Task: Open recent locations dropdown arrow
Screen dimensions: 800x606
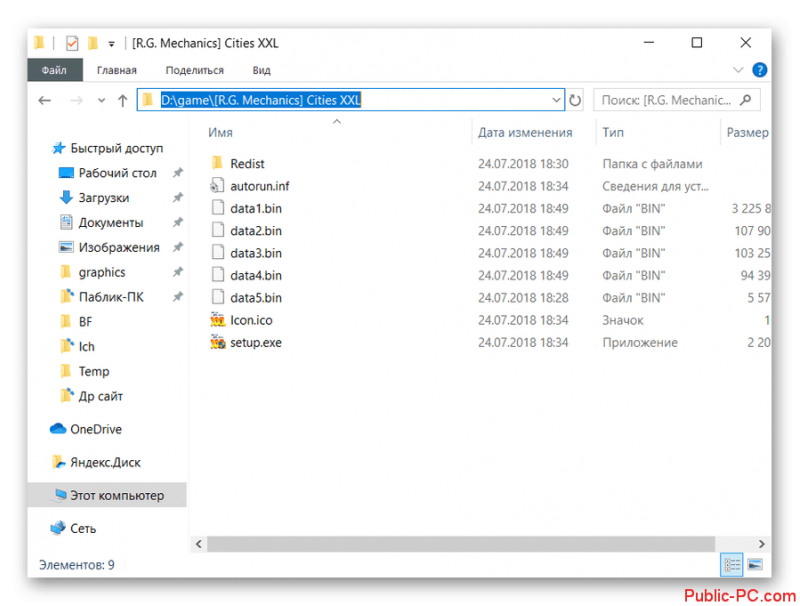Action: (101, 100)
